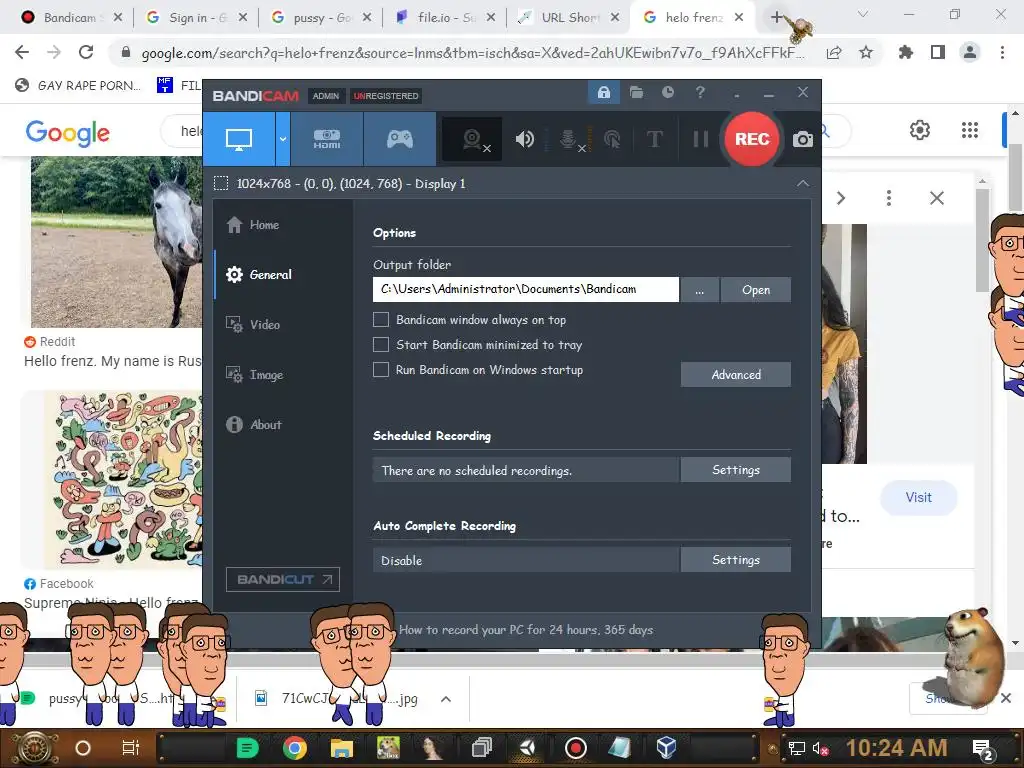Open the gray horse image thumbnail
The image size is (1024, 768).
[116, 242]
